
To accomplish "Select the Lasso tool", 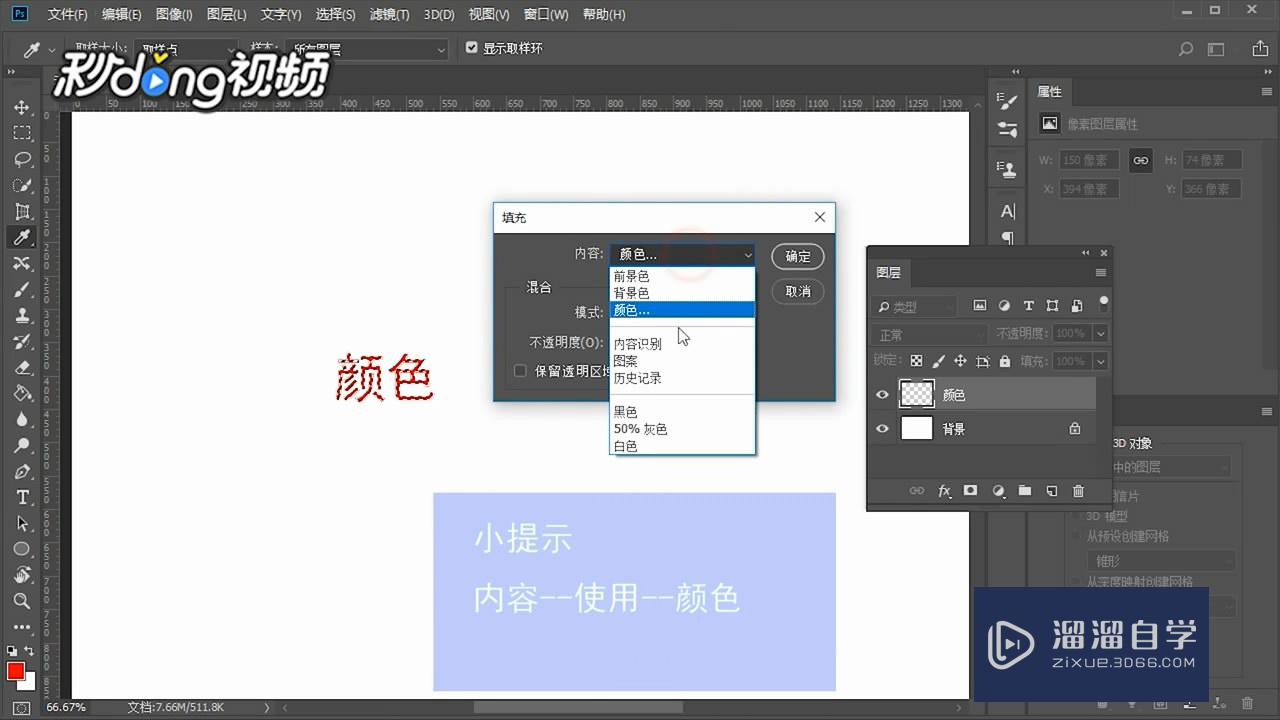I will pyautogui.click(x=22, y=159).
